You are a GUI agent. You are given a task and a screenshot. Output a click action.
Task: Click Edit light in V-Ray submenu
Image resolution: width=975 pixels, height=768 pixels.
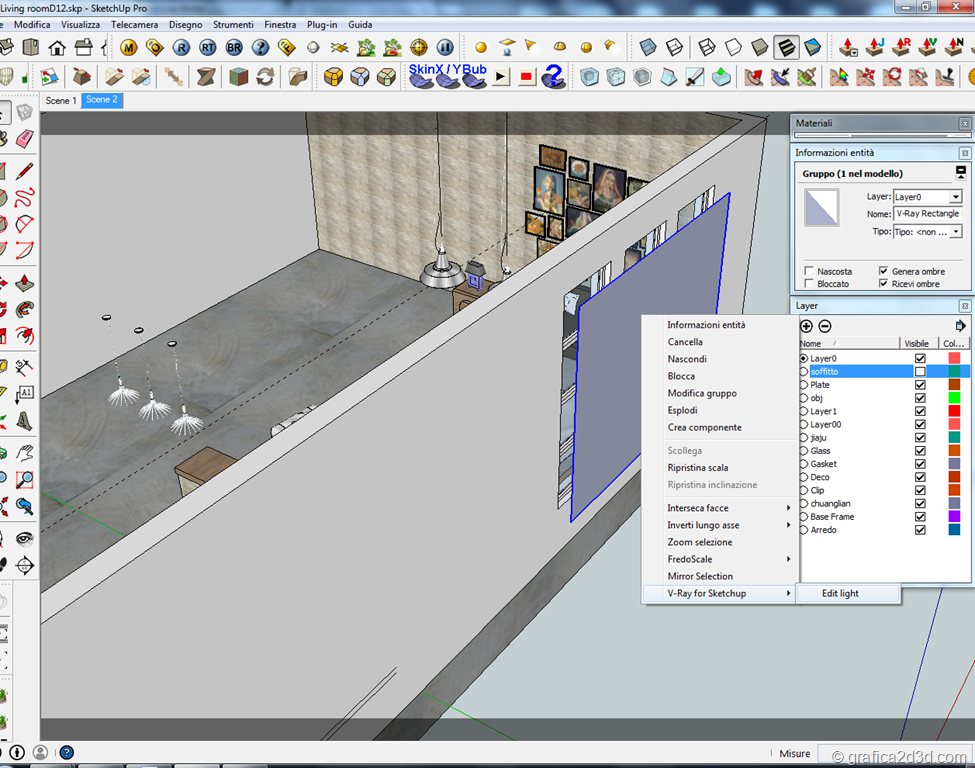[x=840, y=593]
